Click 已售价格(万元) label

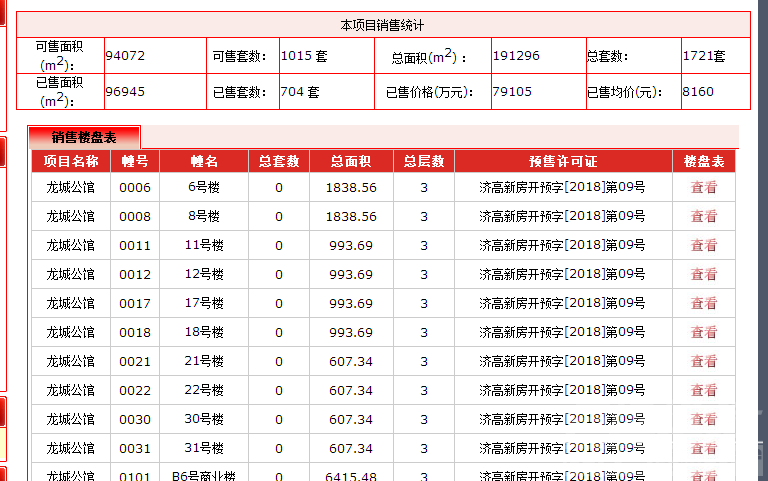[429, 92]
